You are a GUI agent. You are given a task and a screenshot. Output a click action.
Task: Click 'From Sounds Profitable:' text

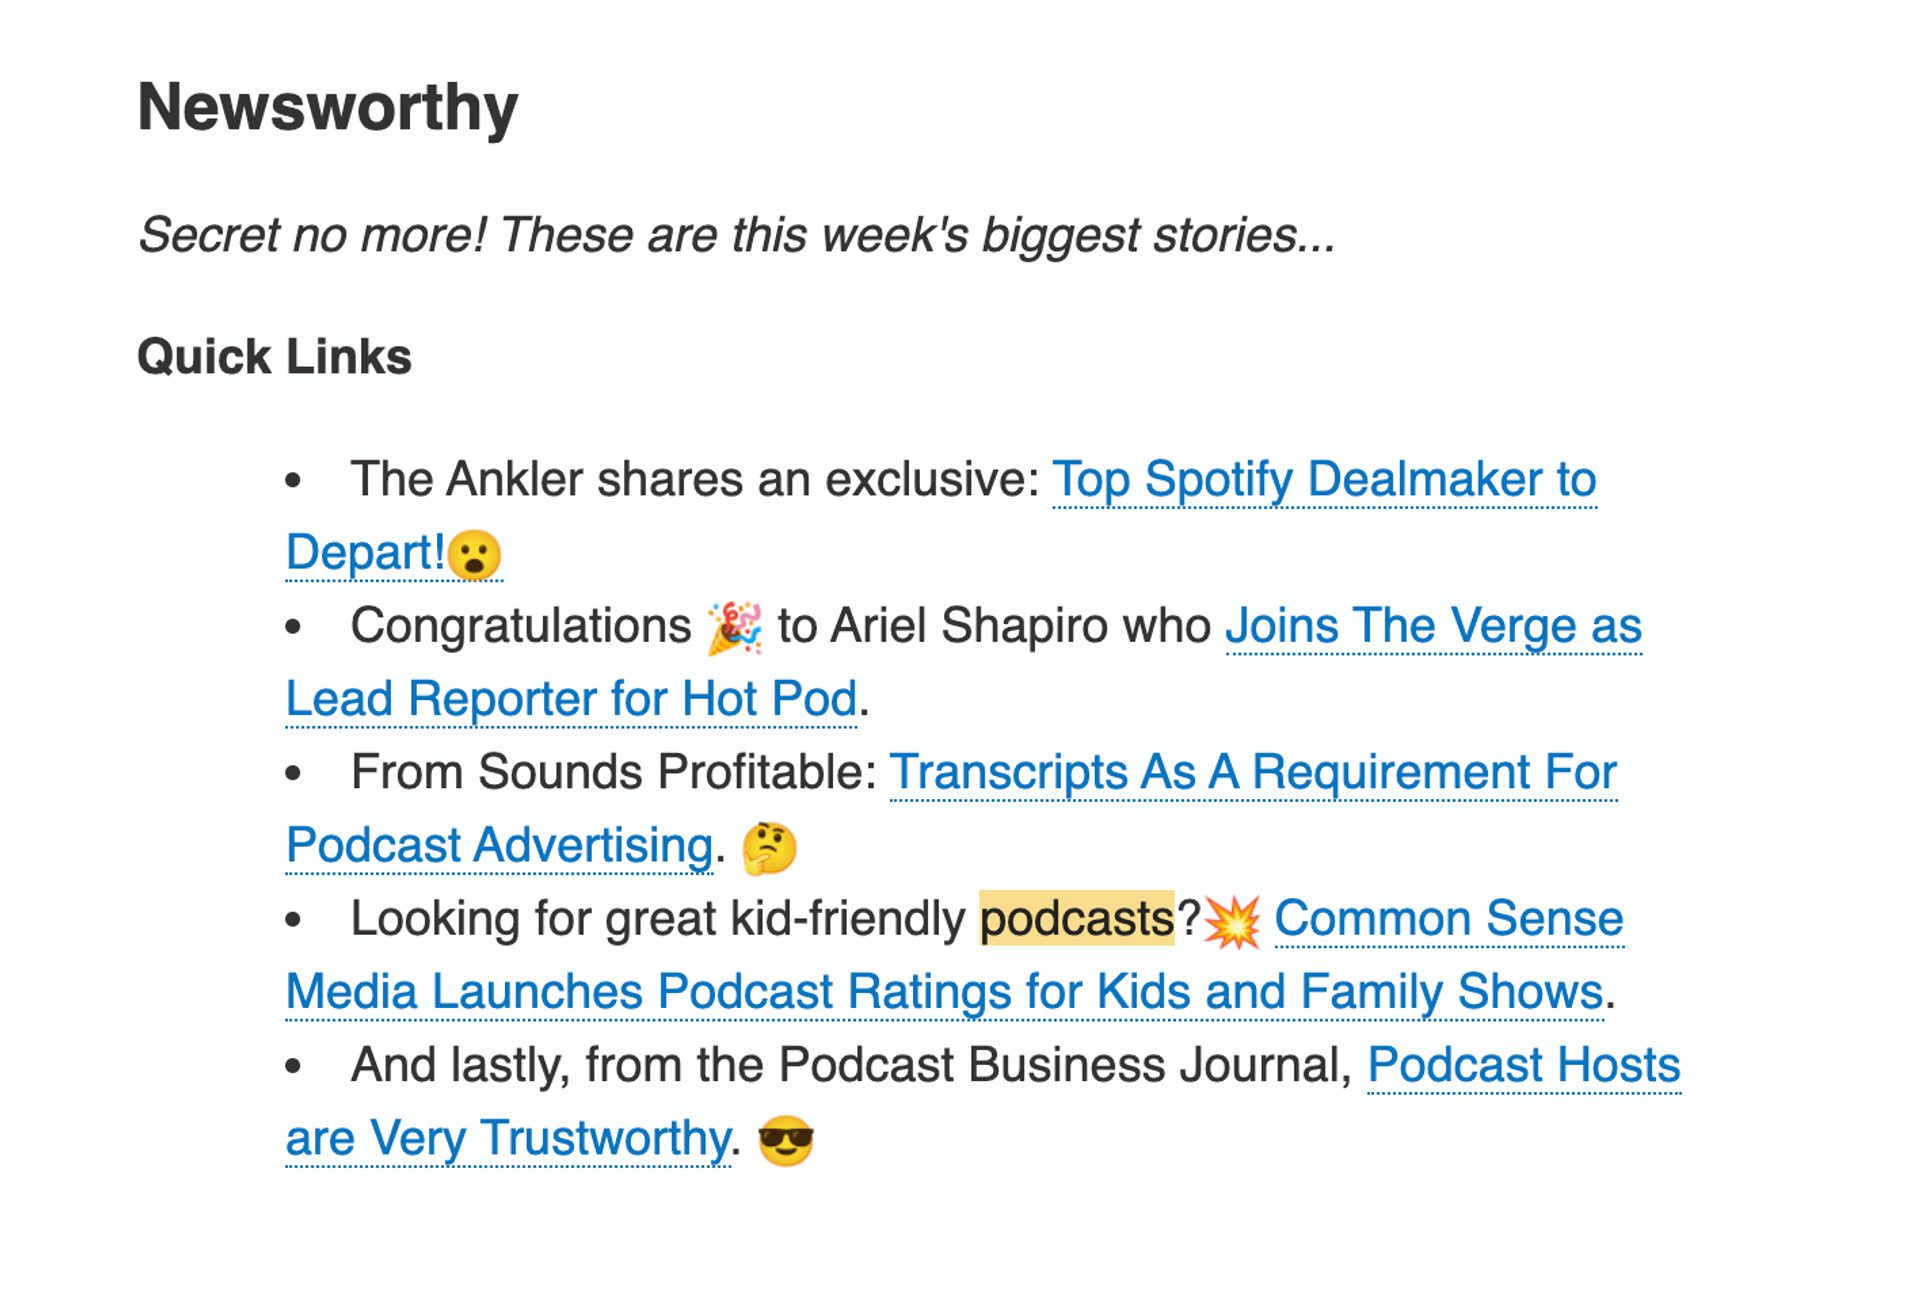click(x=613, y=773)
